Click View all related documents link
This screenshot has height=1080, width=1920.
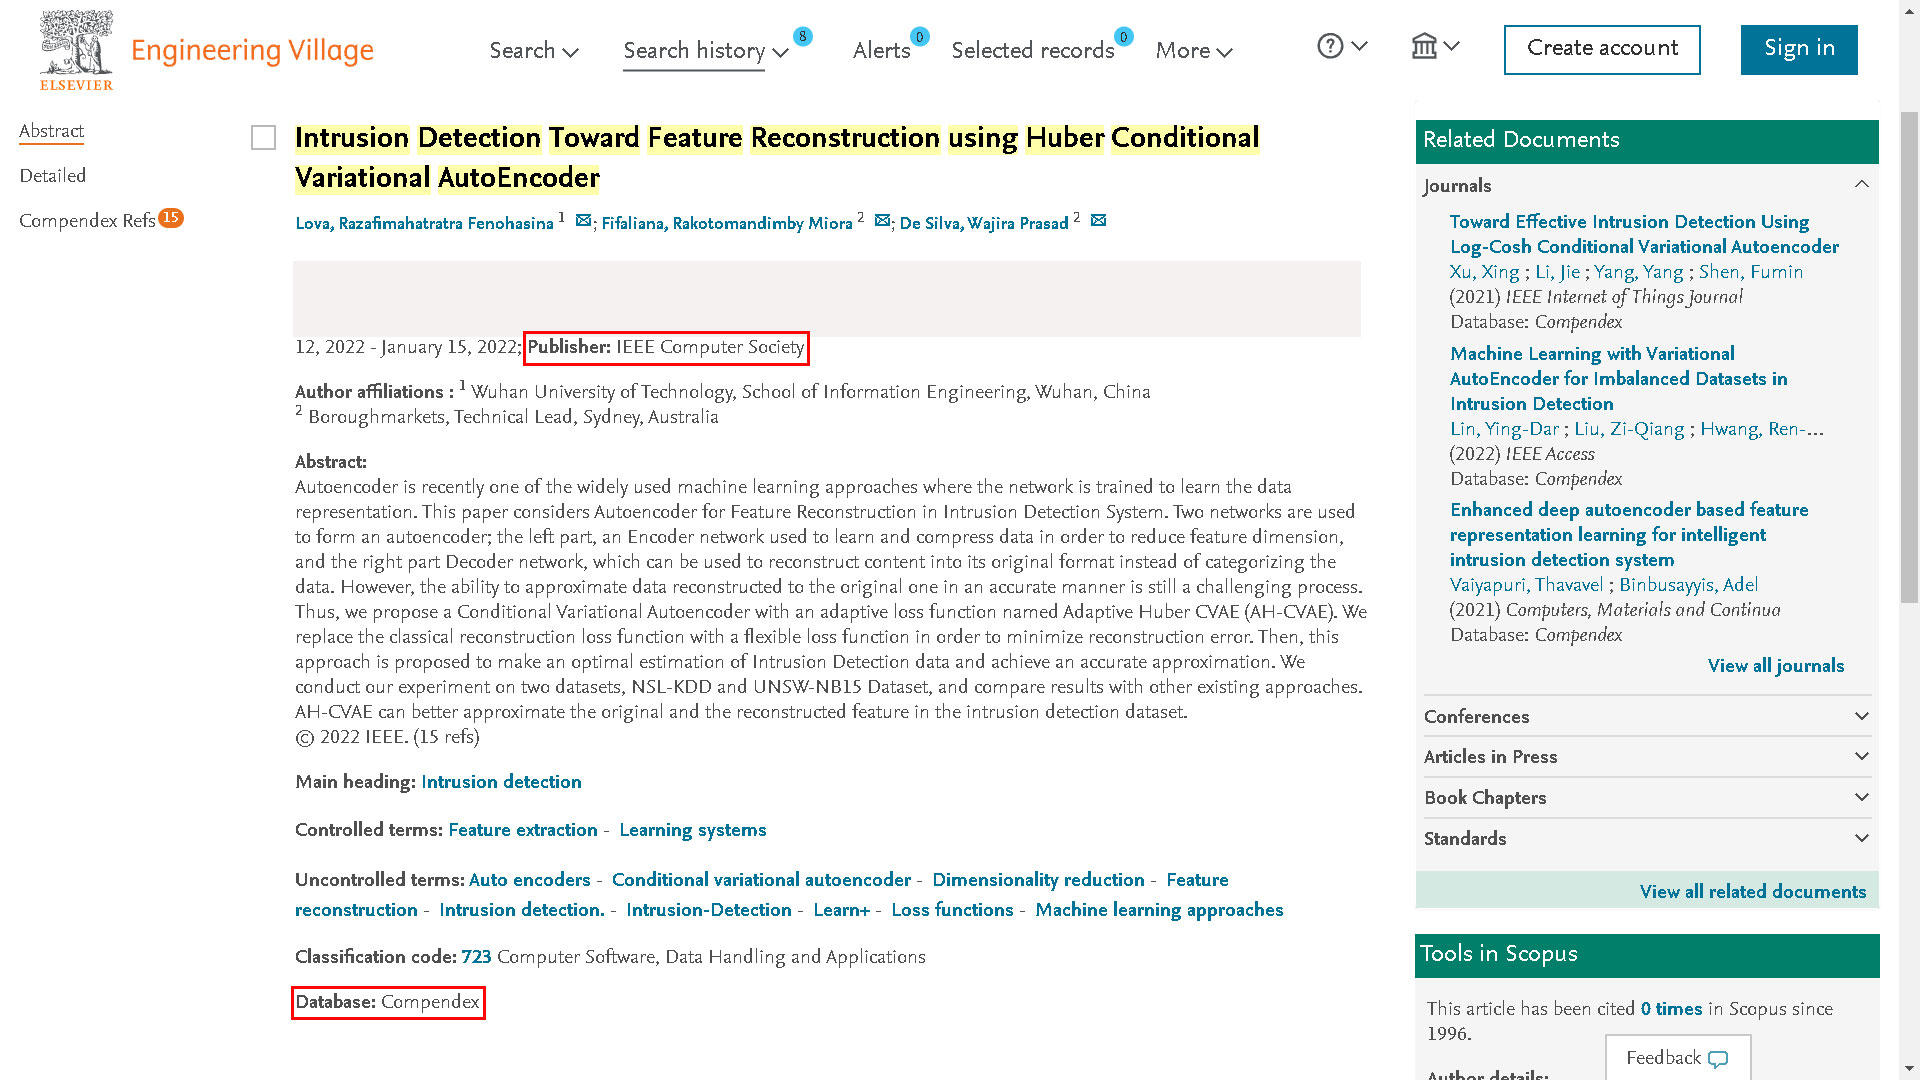pyautogui.click(x=1752, y=892)
